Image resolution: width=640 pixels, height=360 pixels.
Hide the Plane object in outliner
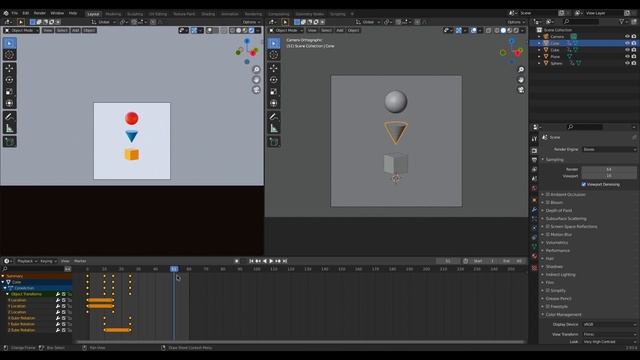(x=627, y=56)
